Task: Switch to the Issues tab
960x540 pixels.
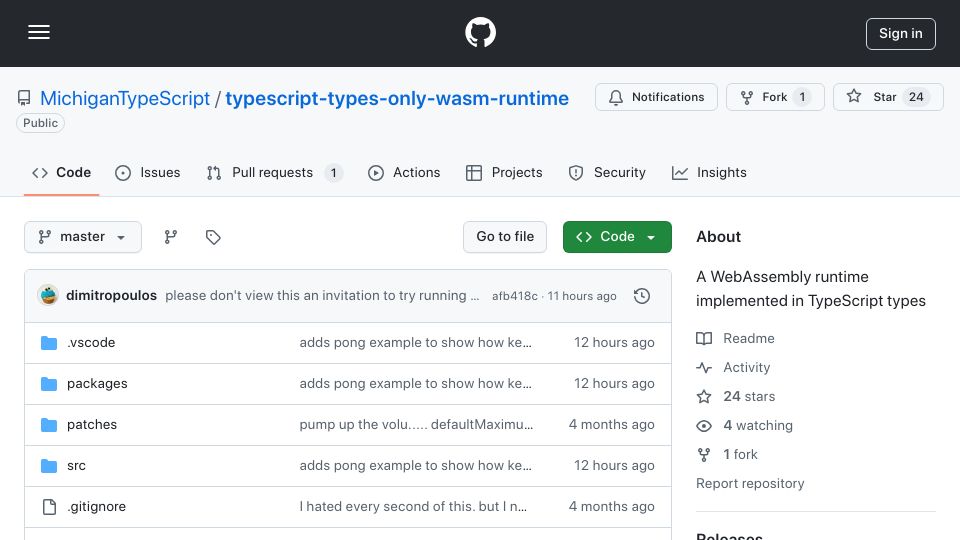Action: pyautogui.click(x=148, y=173)
